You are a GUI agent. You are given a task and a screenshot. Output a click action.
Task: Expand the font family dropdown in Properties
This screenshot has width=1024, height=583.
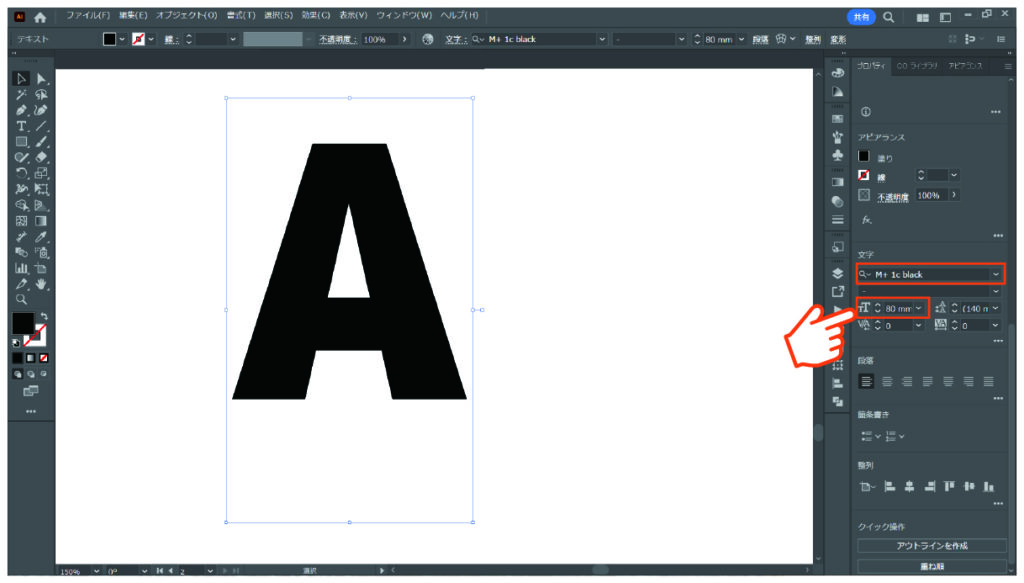pyautogui.click(x=996, y=275)
